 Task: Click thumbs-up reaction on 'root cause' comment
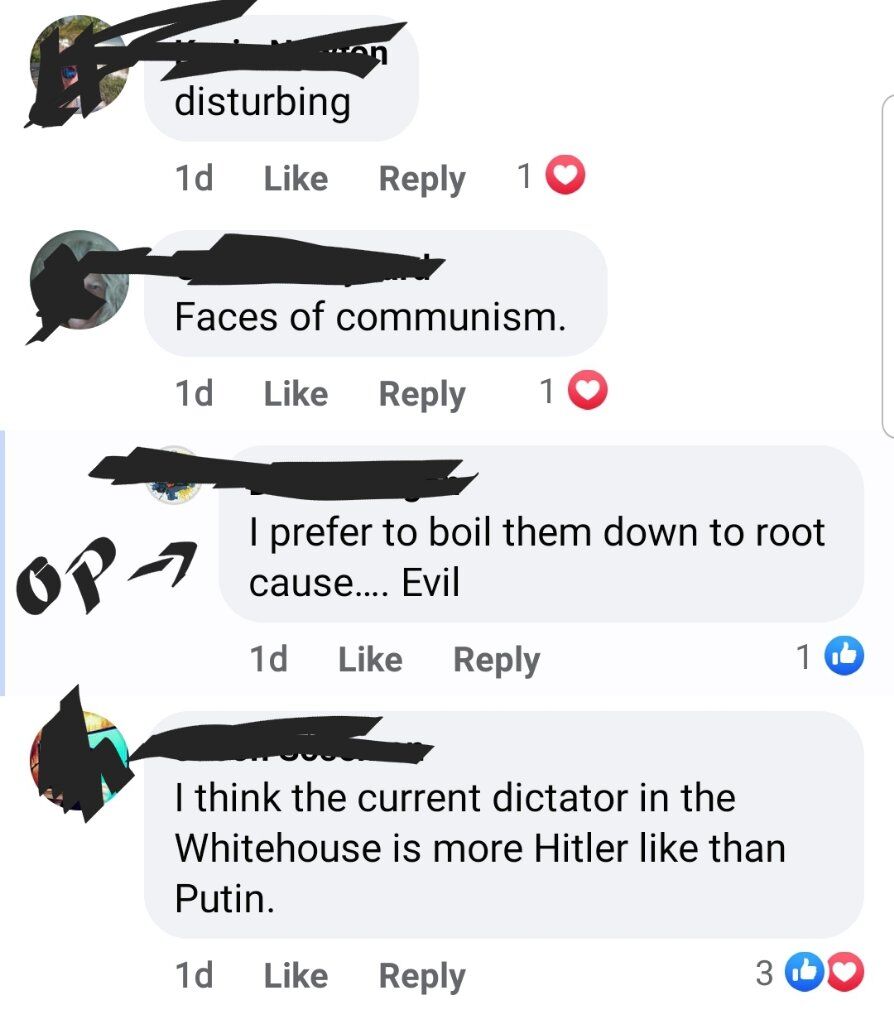(x=844, y=656)
